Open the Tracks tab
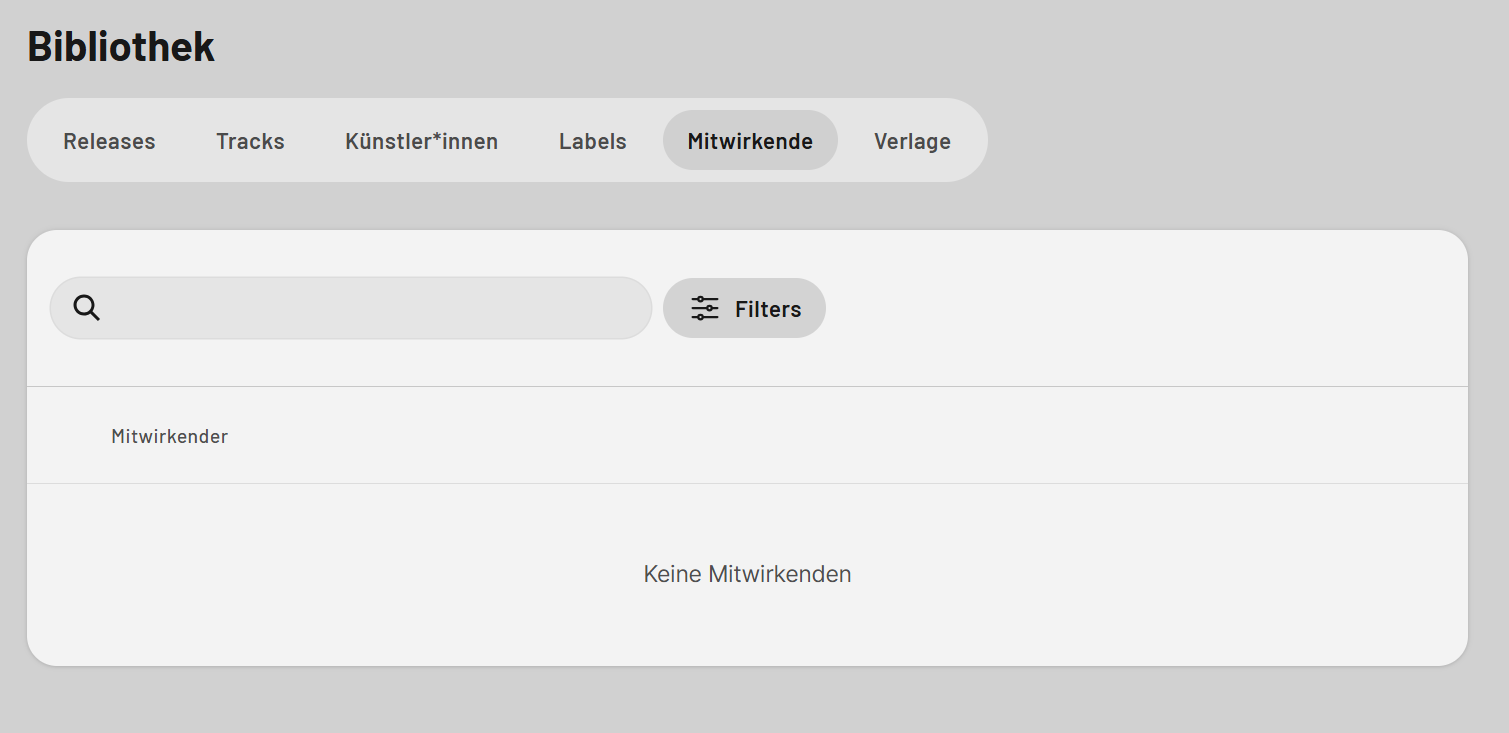Screen dimensions: 1509x733 coord(250,141)
